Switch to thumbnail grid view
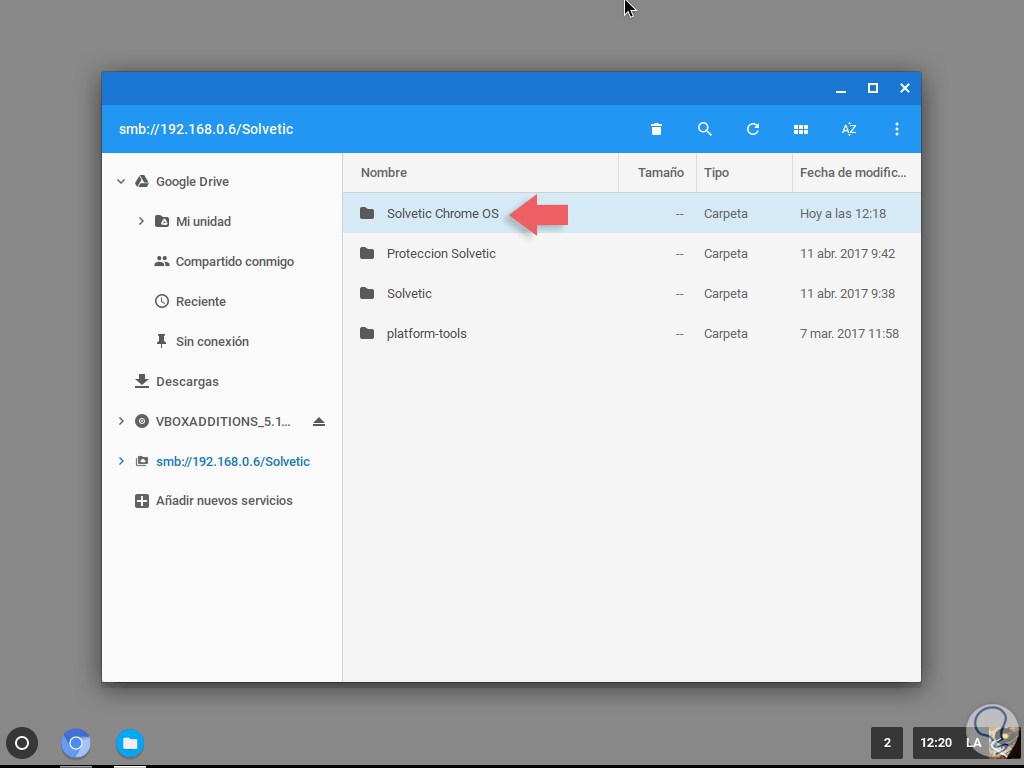Image resolution: width=1024 pixels, height=768 pixels. click(x=801, y=129)
